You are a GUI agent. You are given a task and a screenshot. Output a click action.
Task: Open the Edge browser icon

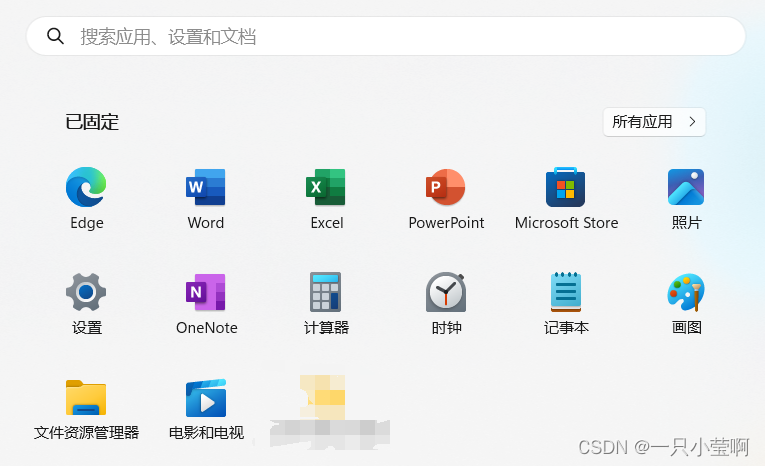click(x=86, y=187)
